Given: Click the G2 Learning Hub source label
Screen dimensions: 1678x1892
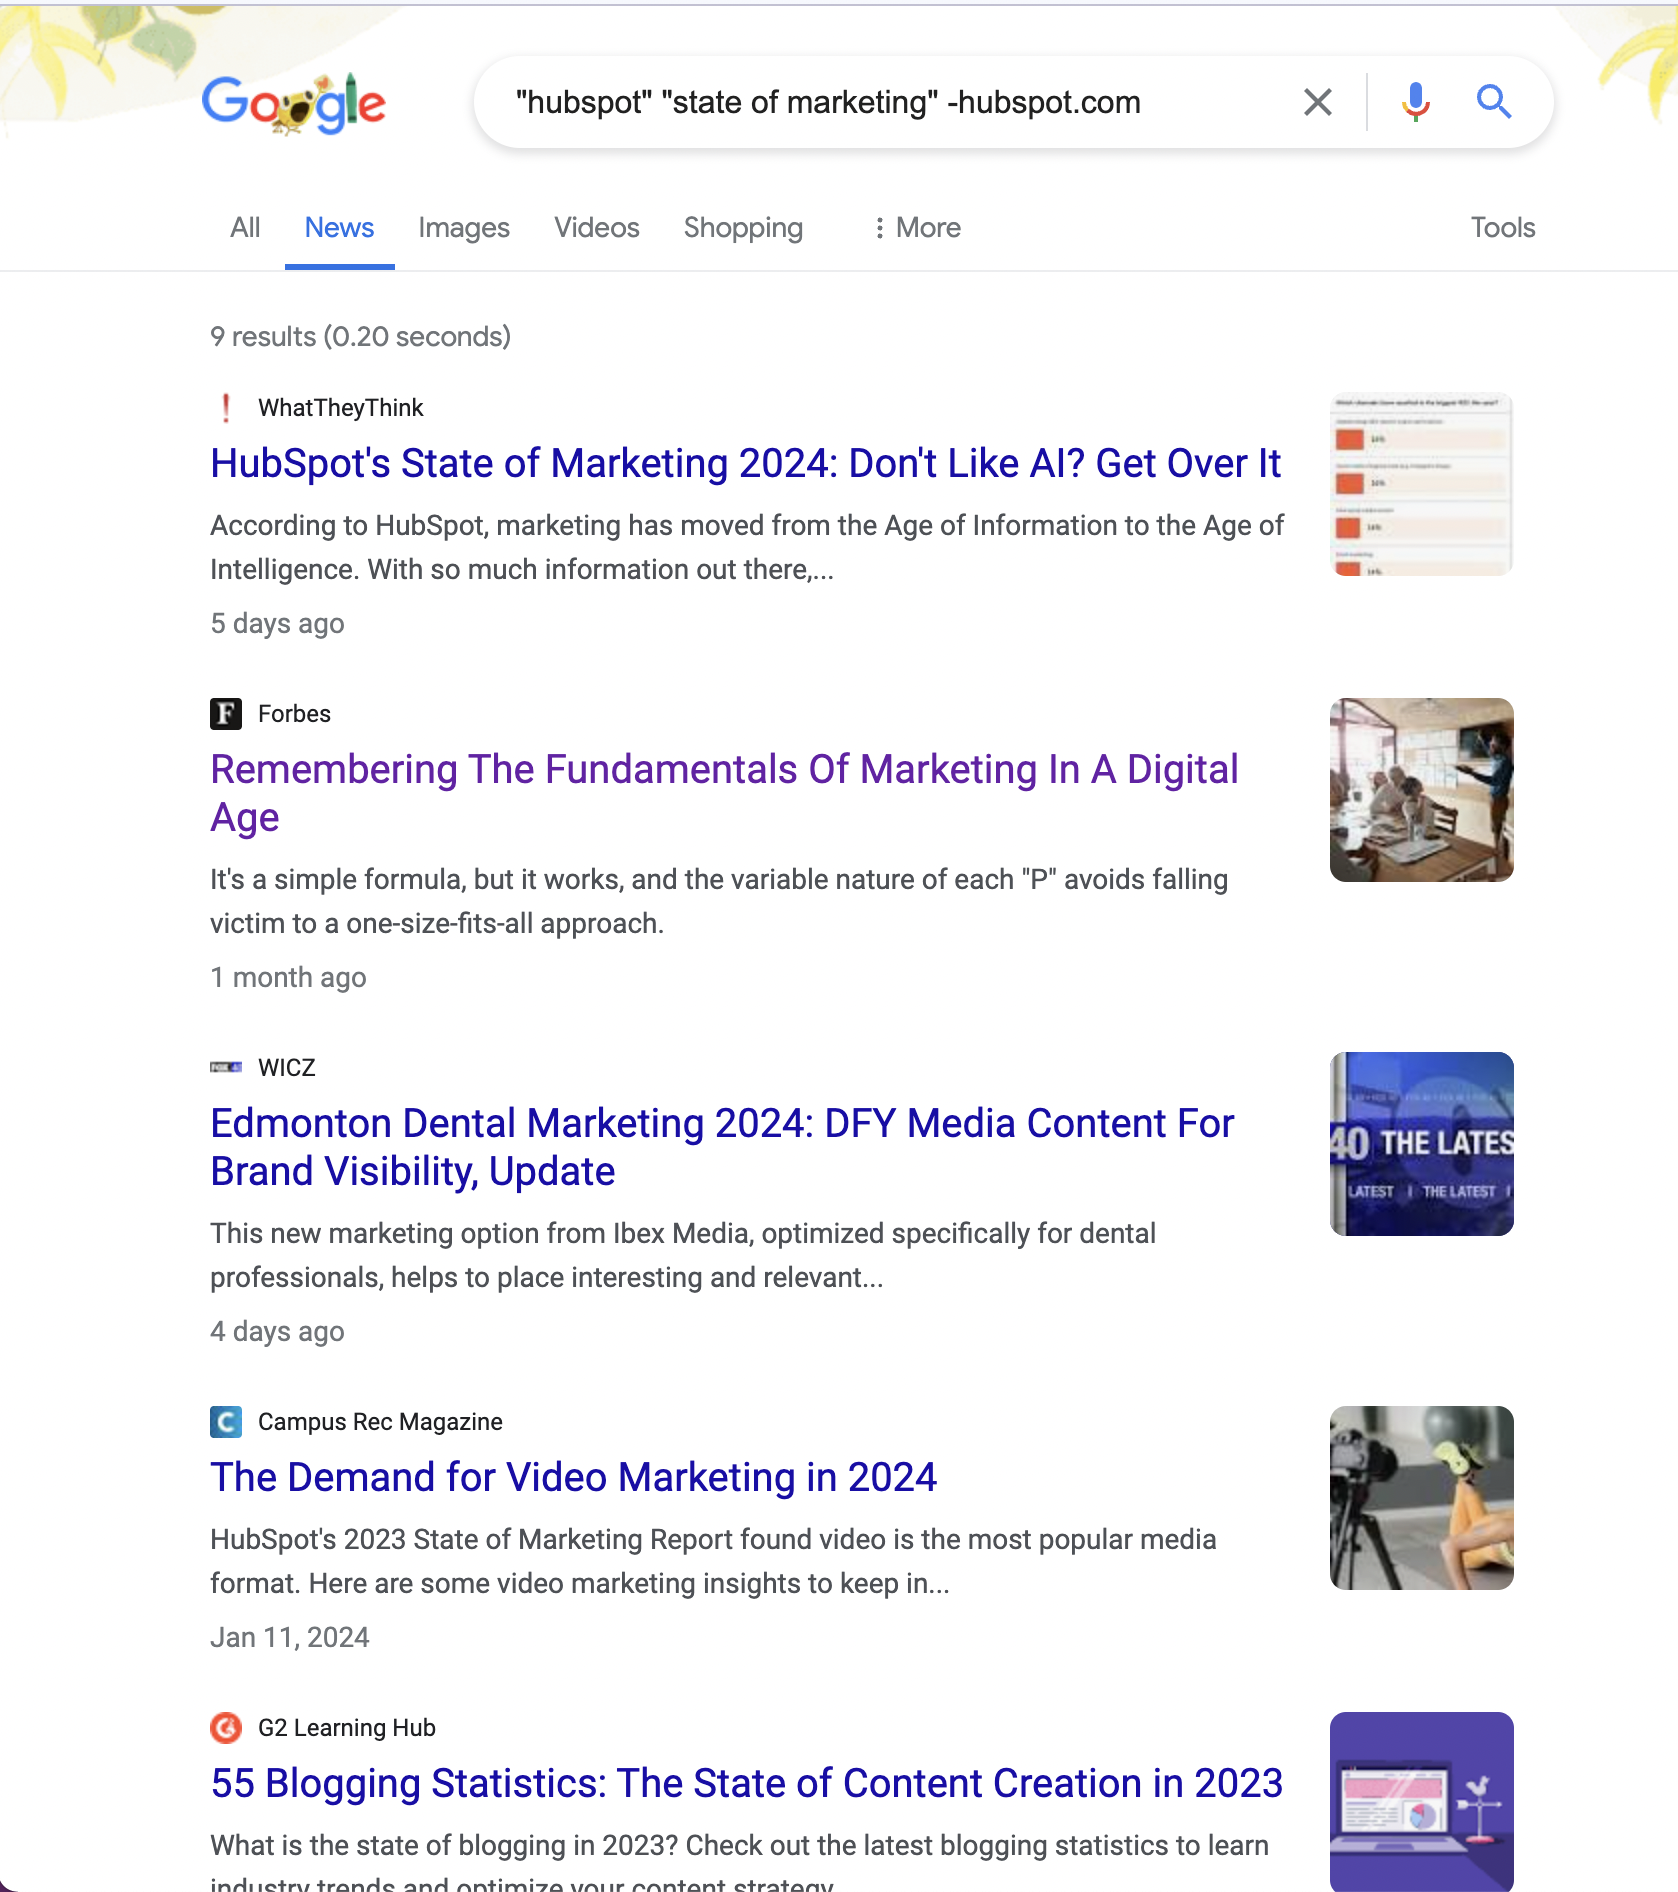Looking at the screenshot, I should [x=346, y=1728].
